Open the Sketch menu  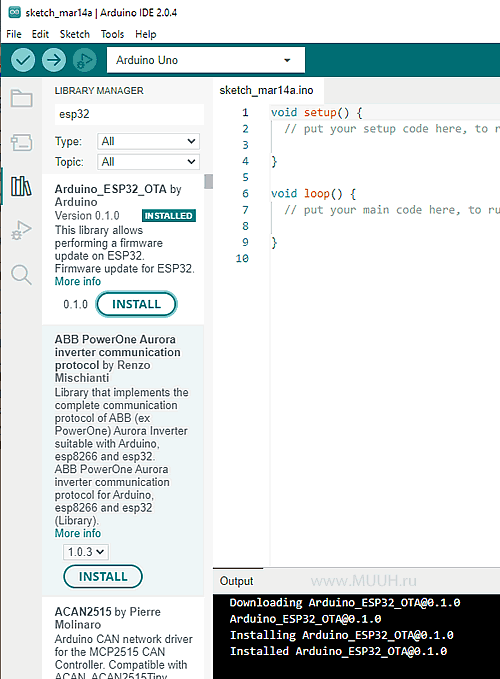click(x=74, y=34)
